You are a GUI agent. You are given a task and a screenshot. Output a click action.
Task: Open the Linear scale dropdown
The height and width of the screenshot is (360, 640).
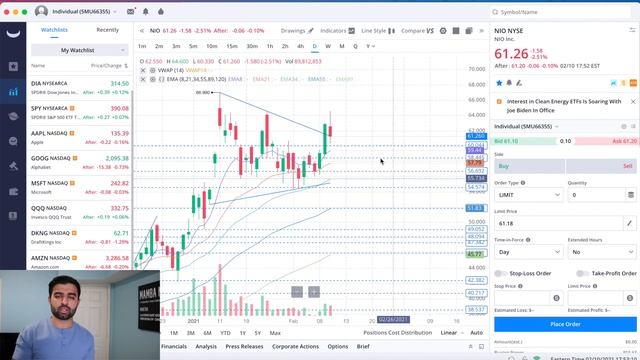point(452,333)
